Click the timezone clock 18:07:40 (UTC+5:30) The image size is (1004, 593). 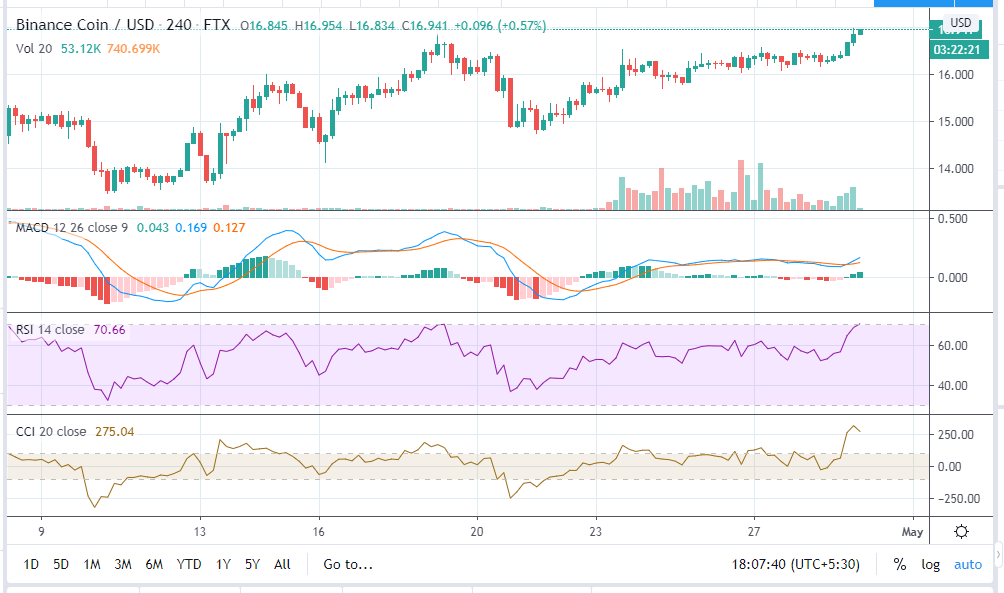coord(795,564)
